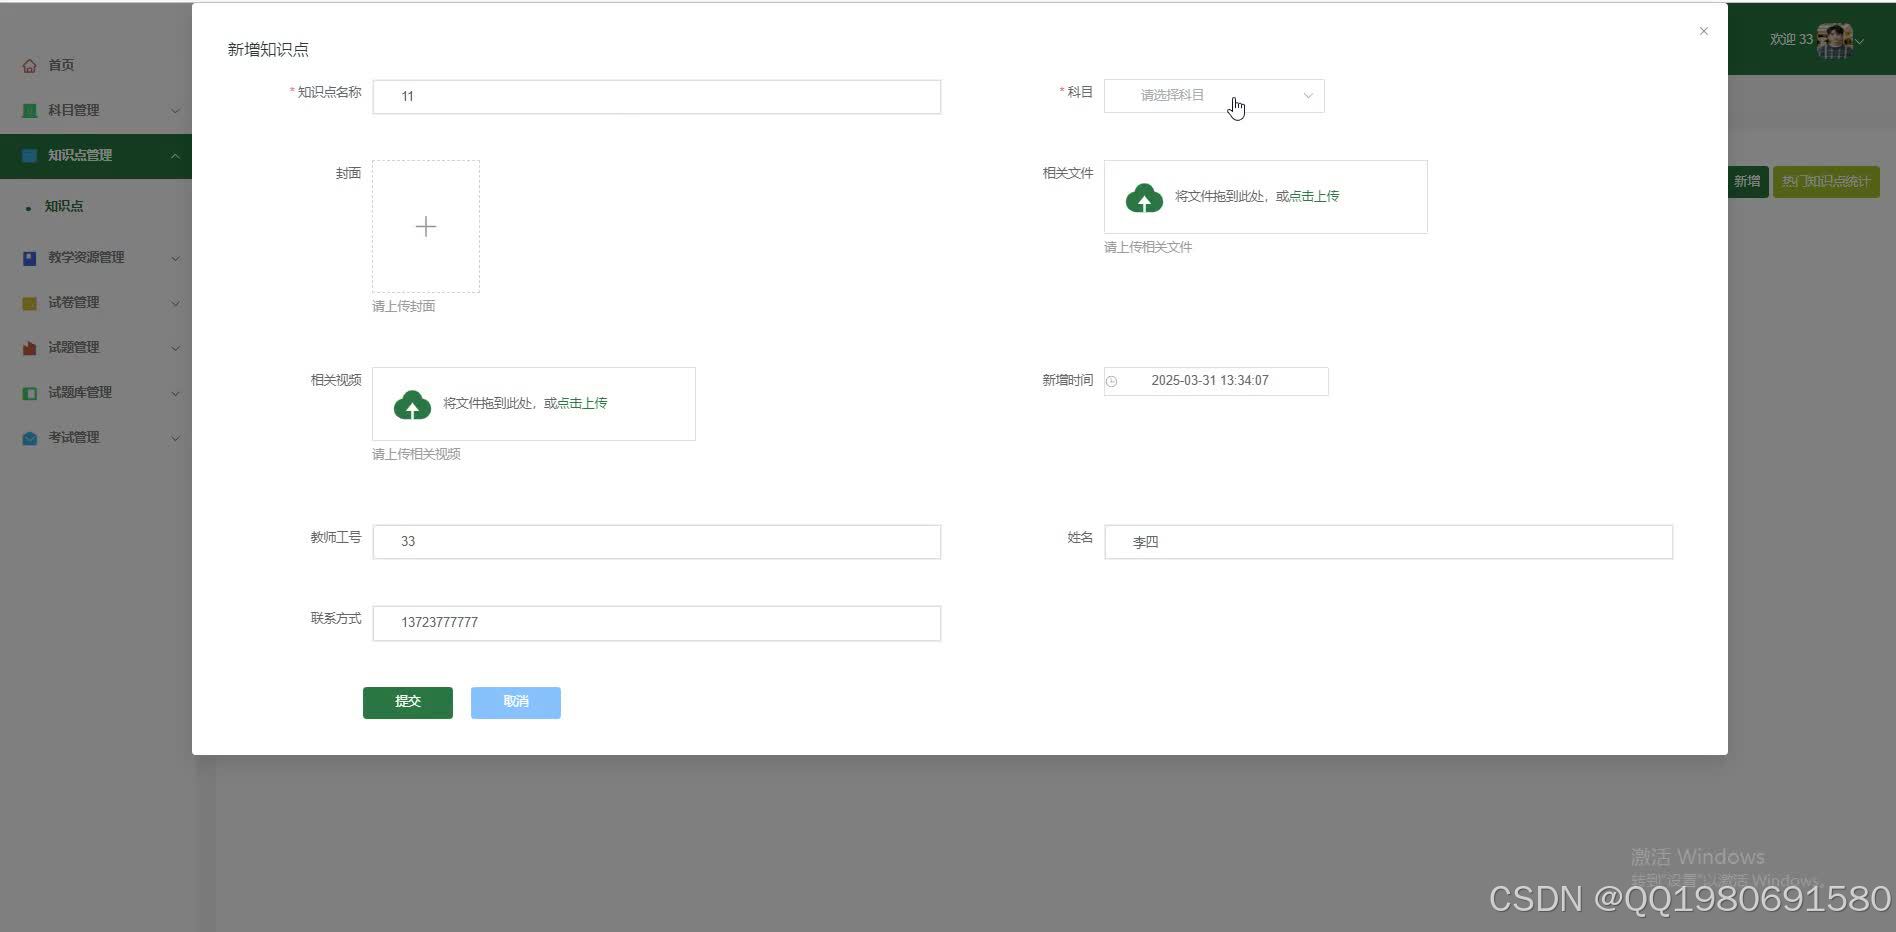This screenshot has height=932, width=1896.
Task: Click the user avatar at top right
Action: tap(1835, 40)
